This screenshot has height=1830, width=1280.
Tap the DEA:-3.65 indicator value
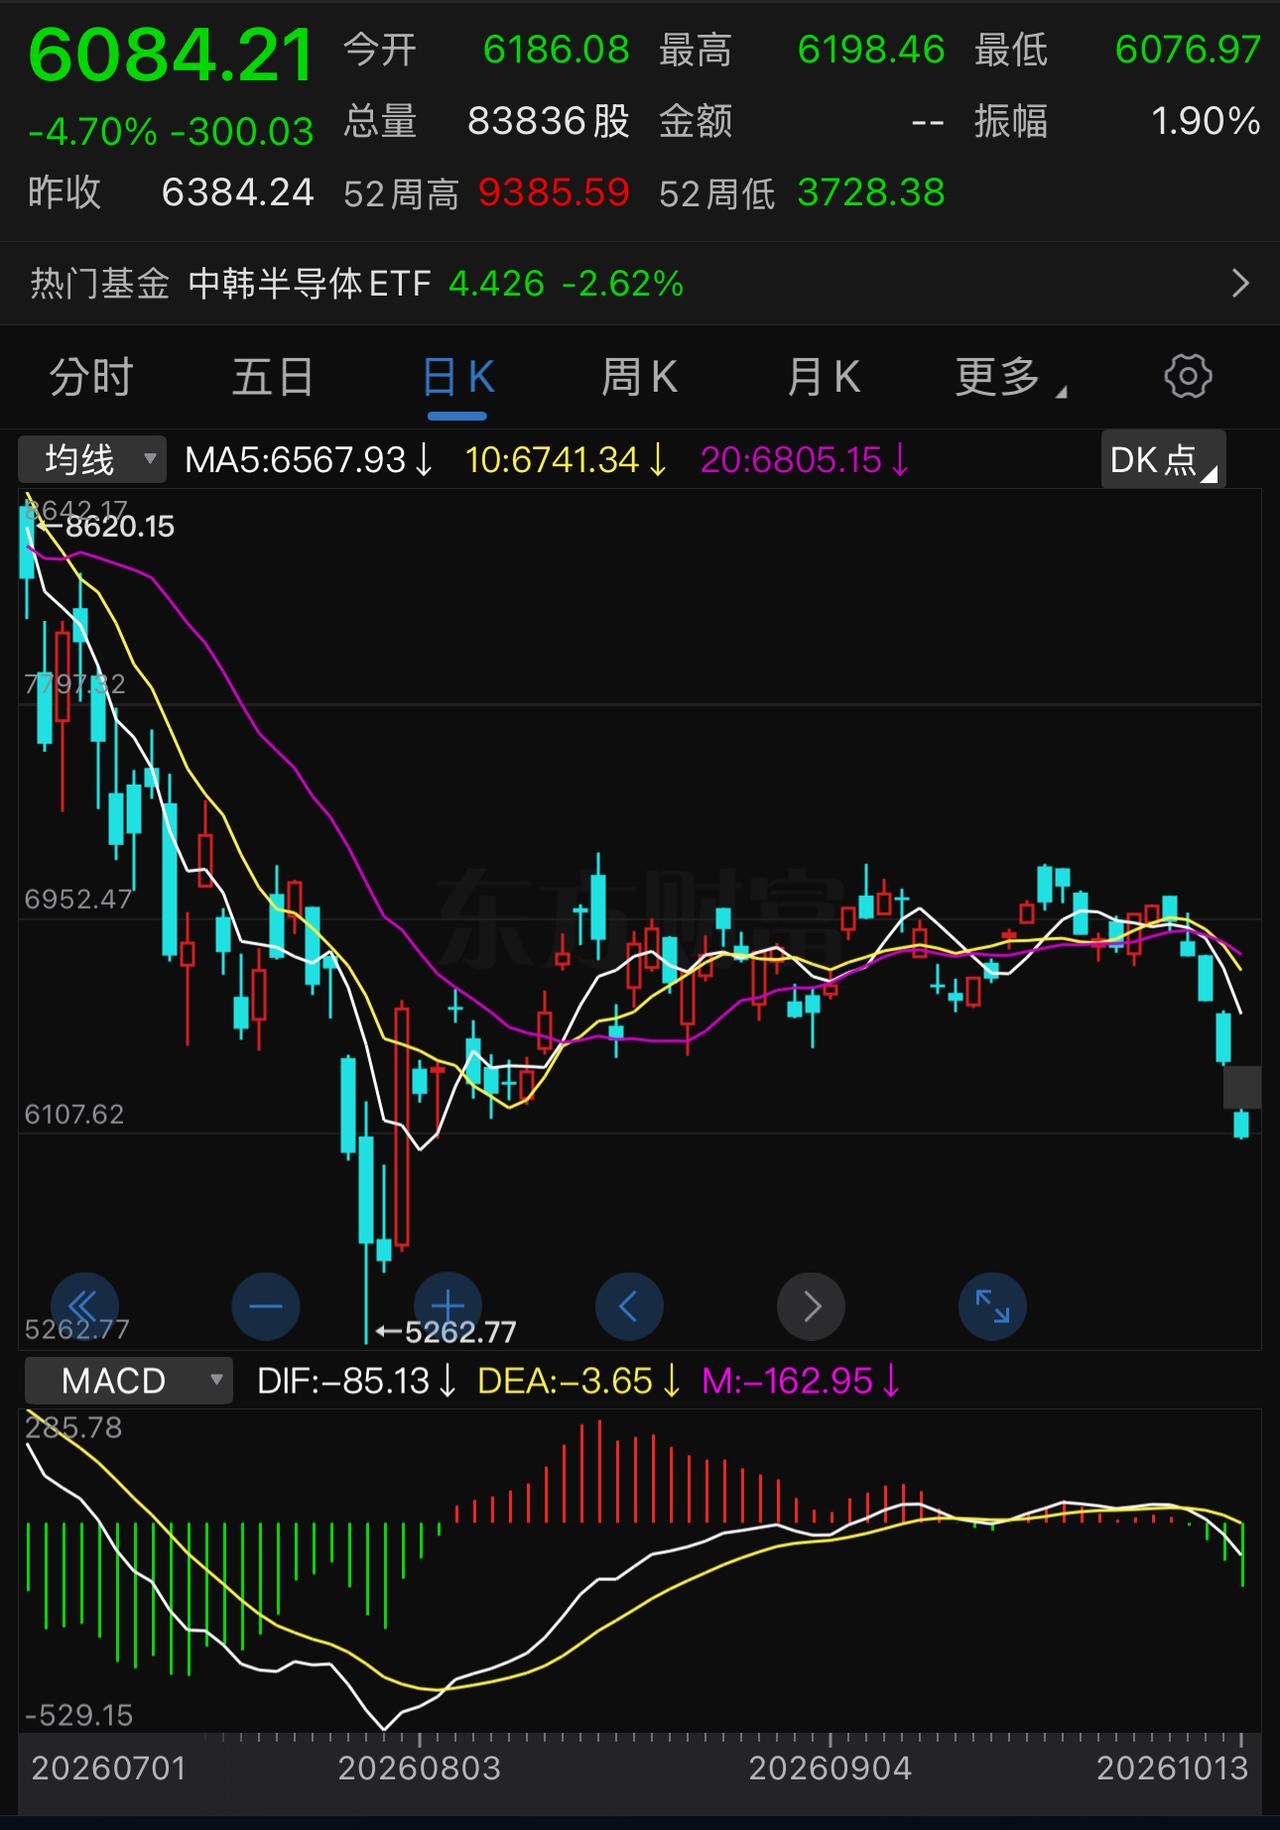[579, 1381]
